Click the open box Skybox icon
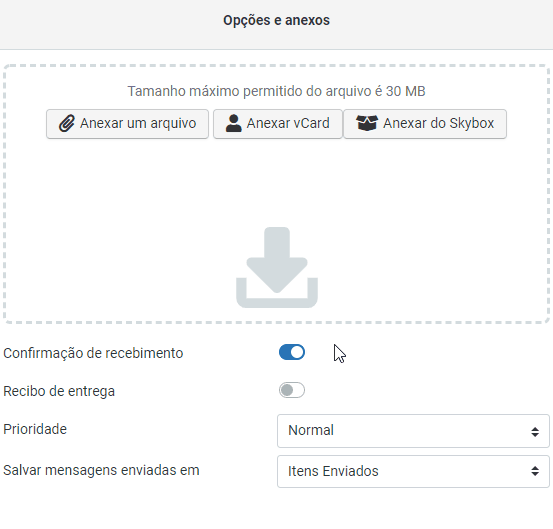Viewport: 553px width, 529px height. click(x=367, y=123)
